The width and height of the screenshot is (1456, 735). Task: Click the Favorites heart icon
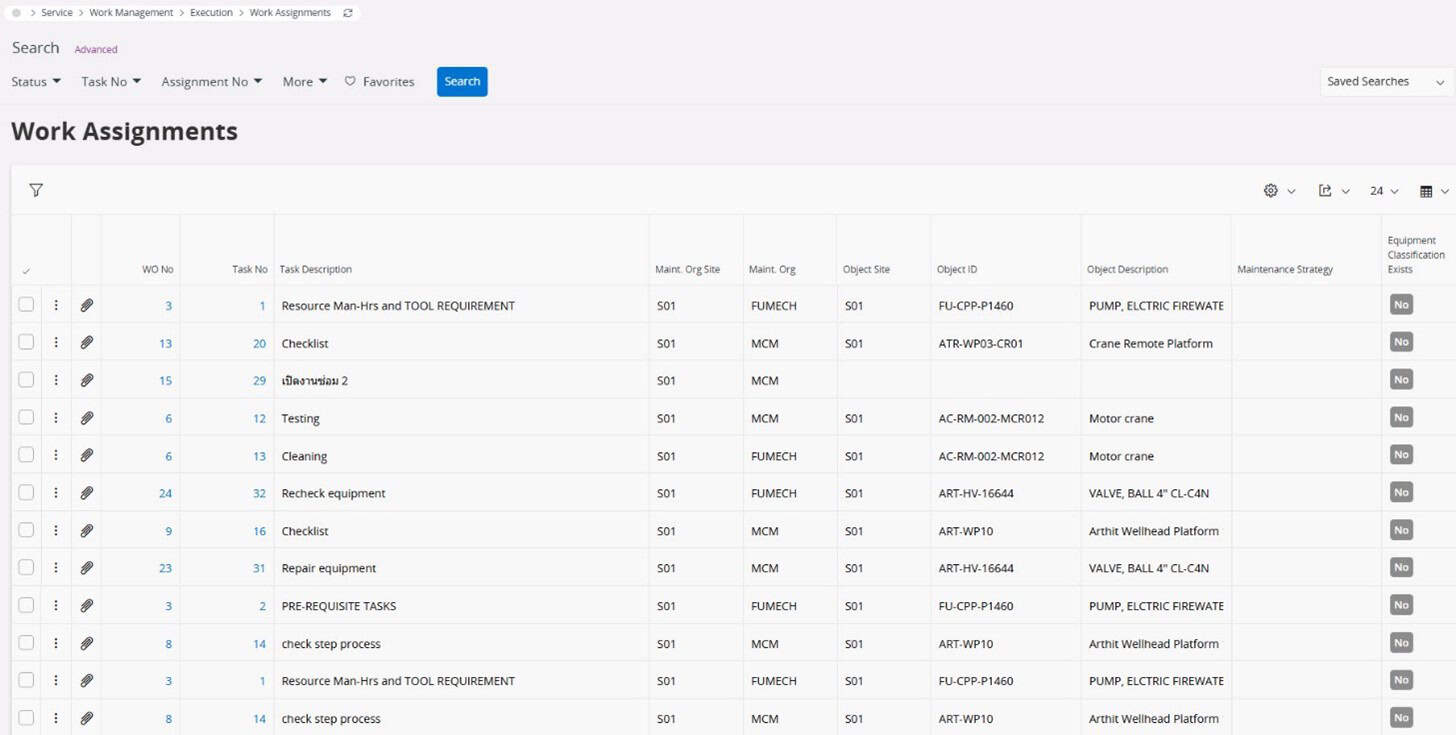pyautogui.click(x=350, y=82)
